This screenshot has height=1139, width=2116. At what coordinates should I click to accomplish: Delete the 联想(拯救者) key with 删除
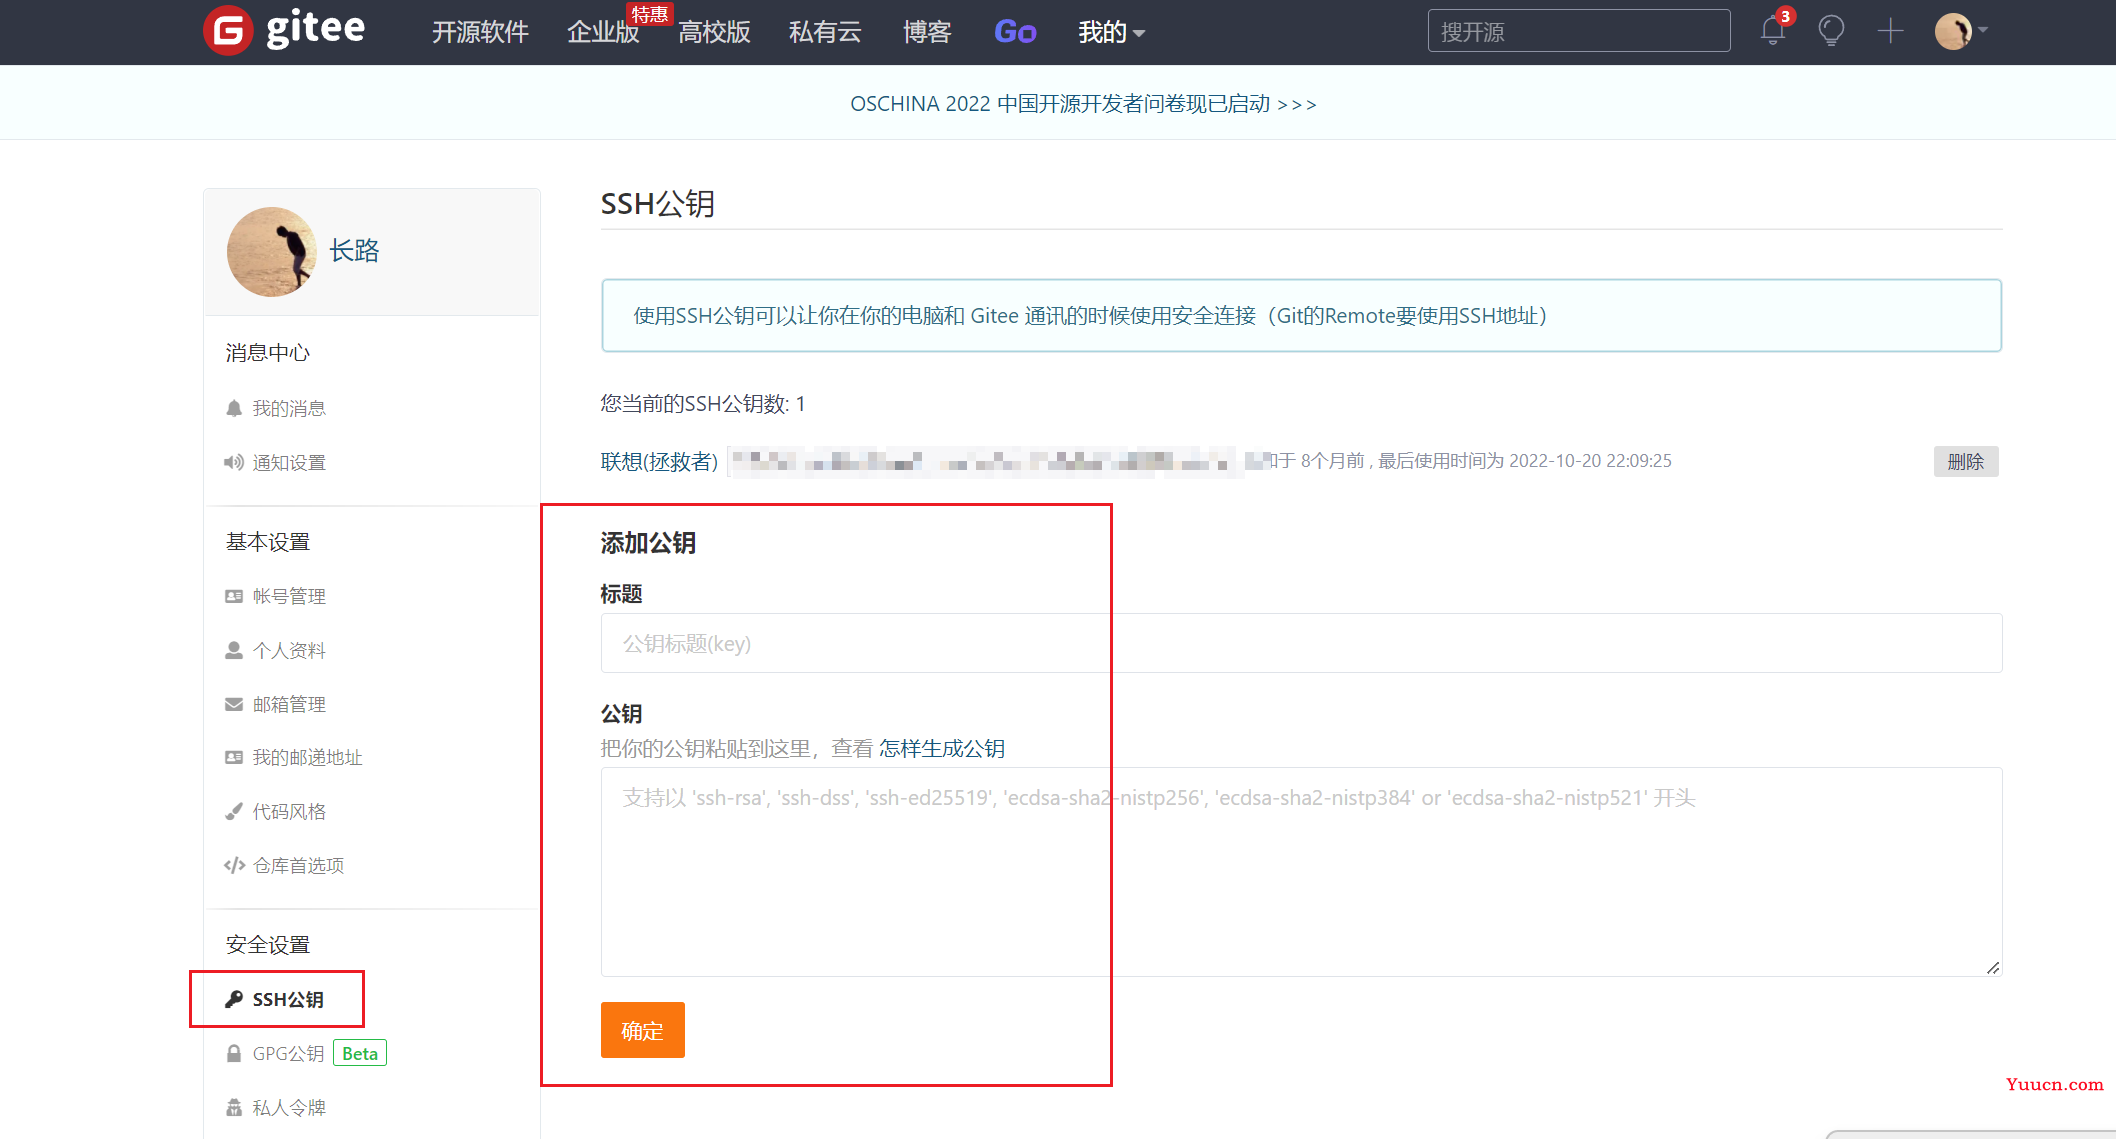1965,461
